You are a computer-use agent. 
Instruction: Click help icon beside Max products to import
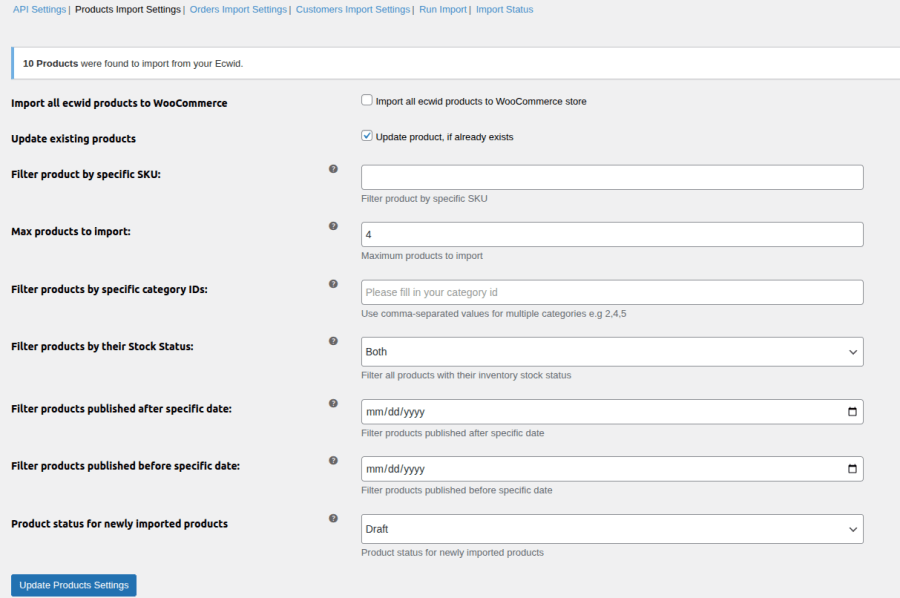[x=333, y=226]
